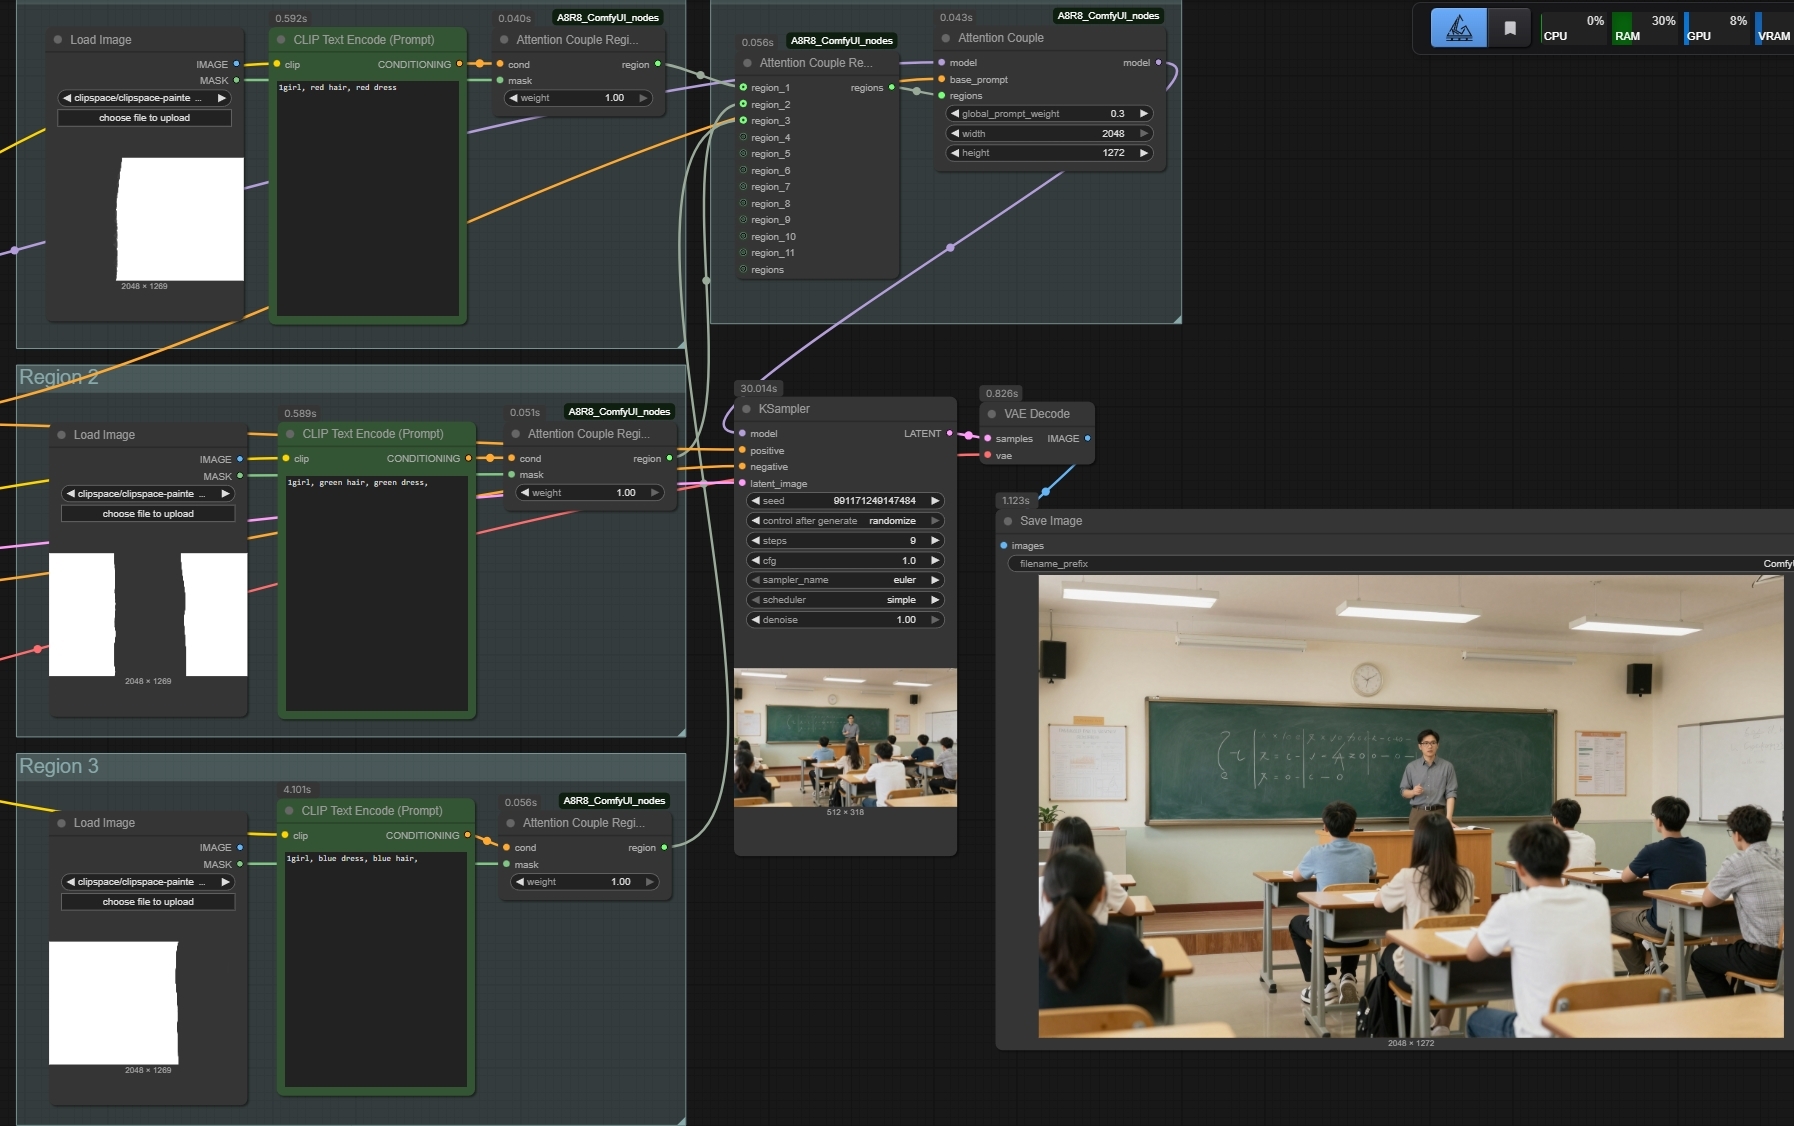Click the region_5 input socket
The height and width of the screenshot is (1126, 1794).
[x=743, y=154]
